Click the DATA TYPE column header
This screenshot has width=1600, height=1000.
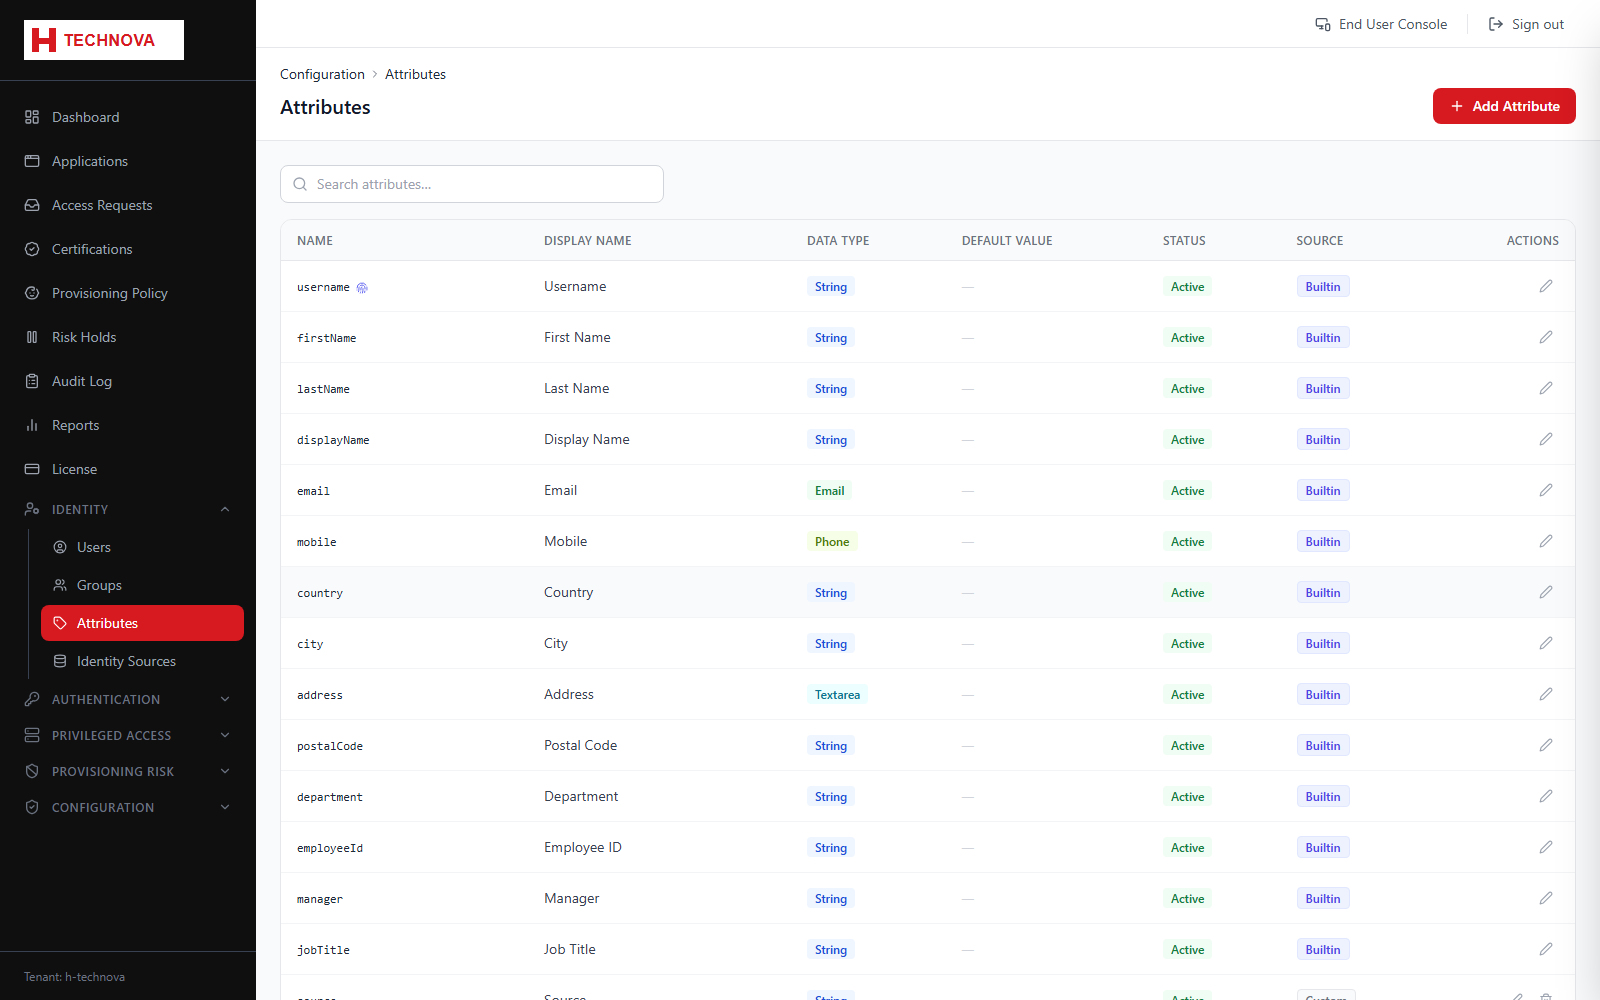[838, 241]
